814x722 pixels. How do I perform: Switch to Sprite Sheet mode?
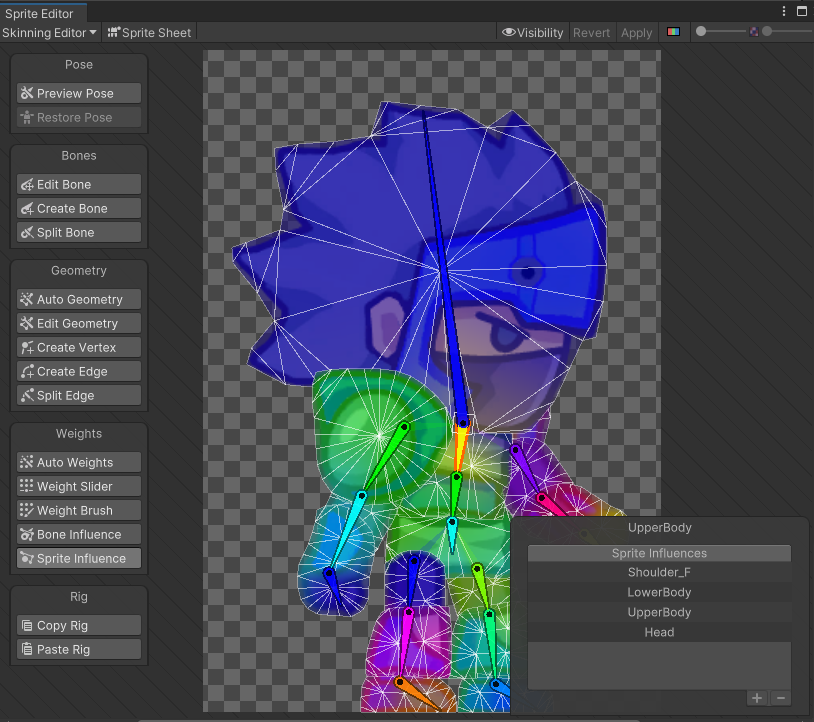click(x=150, y=32)
